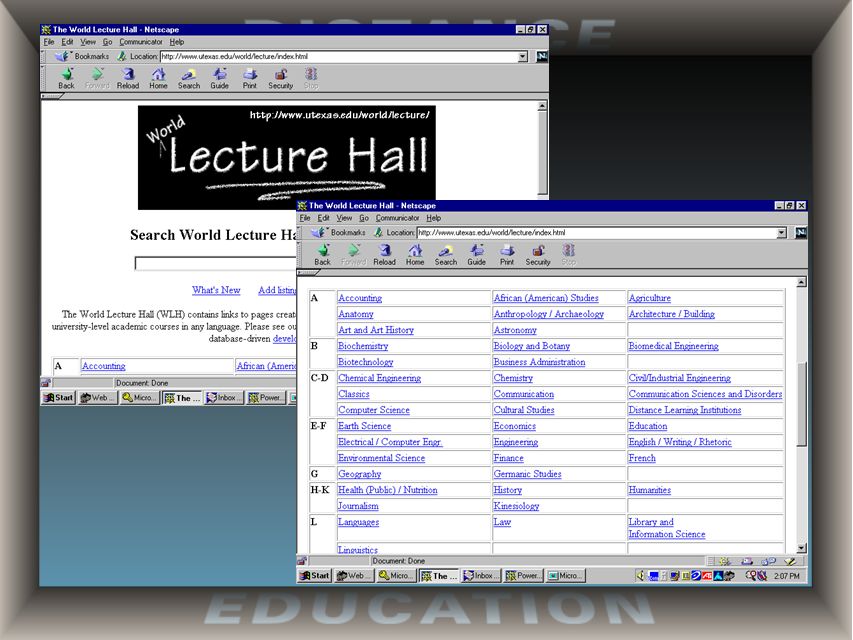Click clock showing 2:07 PM
Screen dimensions: 853x640
click(x=787, y=576)
